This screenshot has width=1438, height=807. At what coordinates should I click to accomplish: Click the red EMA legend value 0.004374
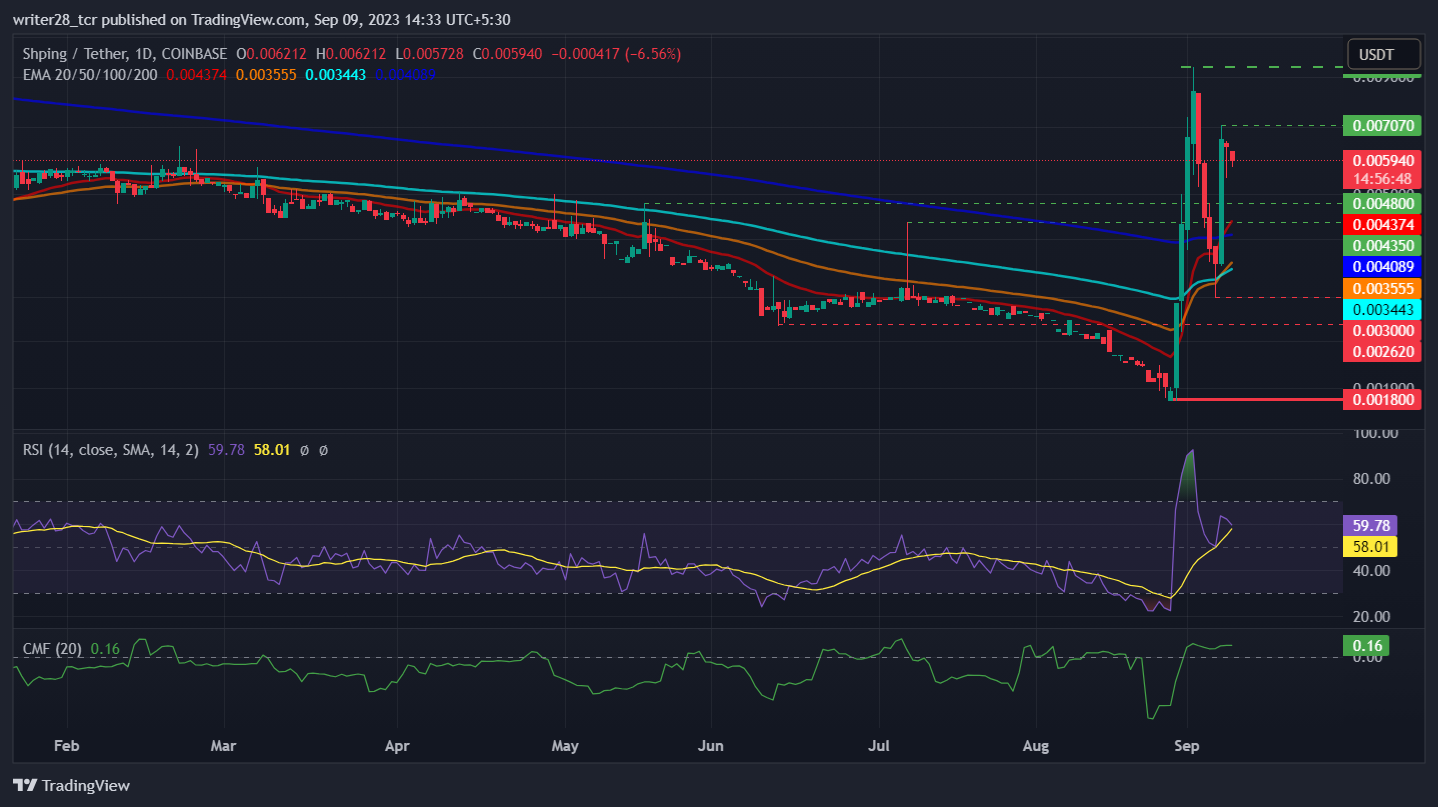click(196, 74)
